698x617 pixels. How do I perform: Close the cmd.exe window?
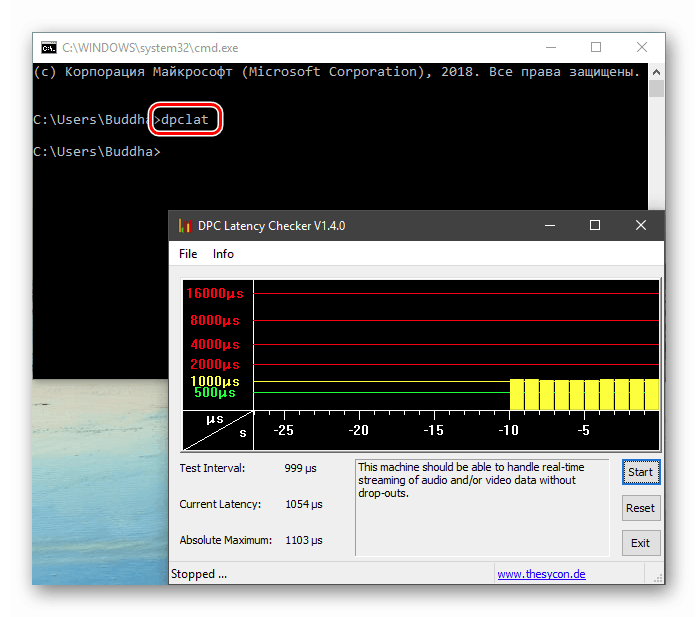click(x=642, y=47)
